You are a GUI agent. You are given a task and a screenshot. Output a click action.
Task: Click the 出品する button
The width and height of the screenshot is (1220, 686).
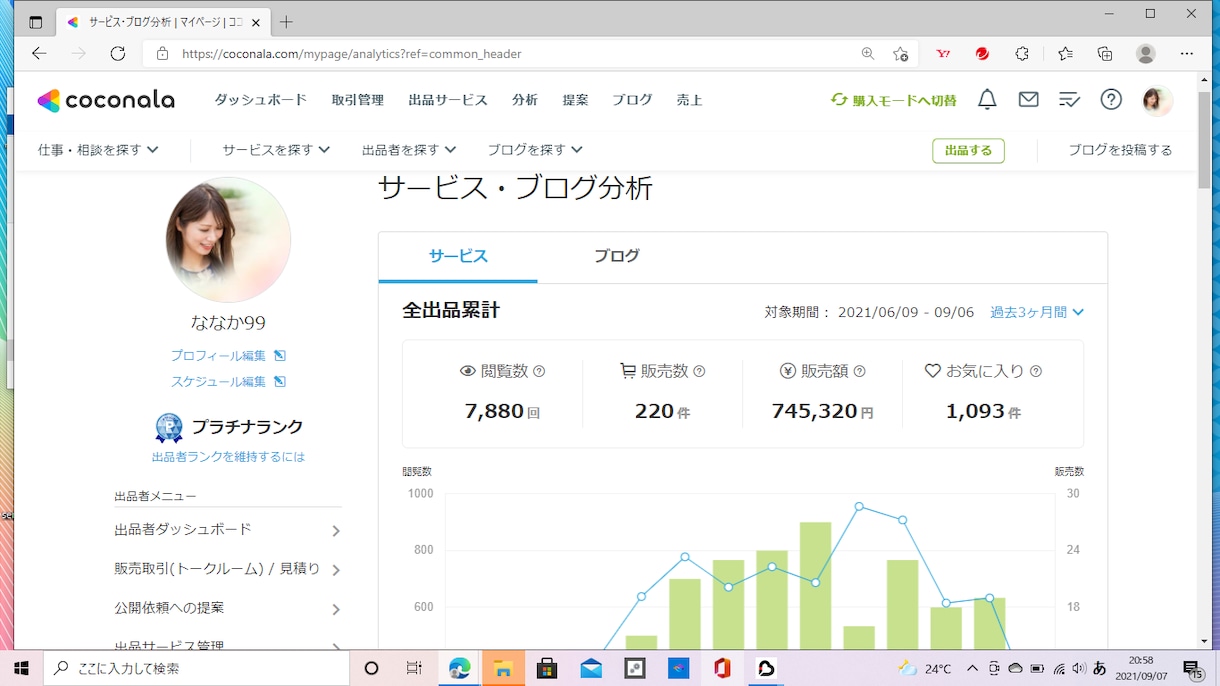(968, 150)
